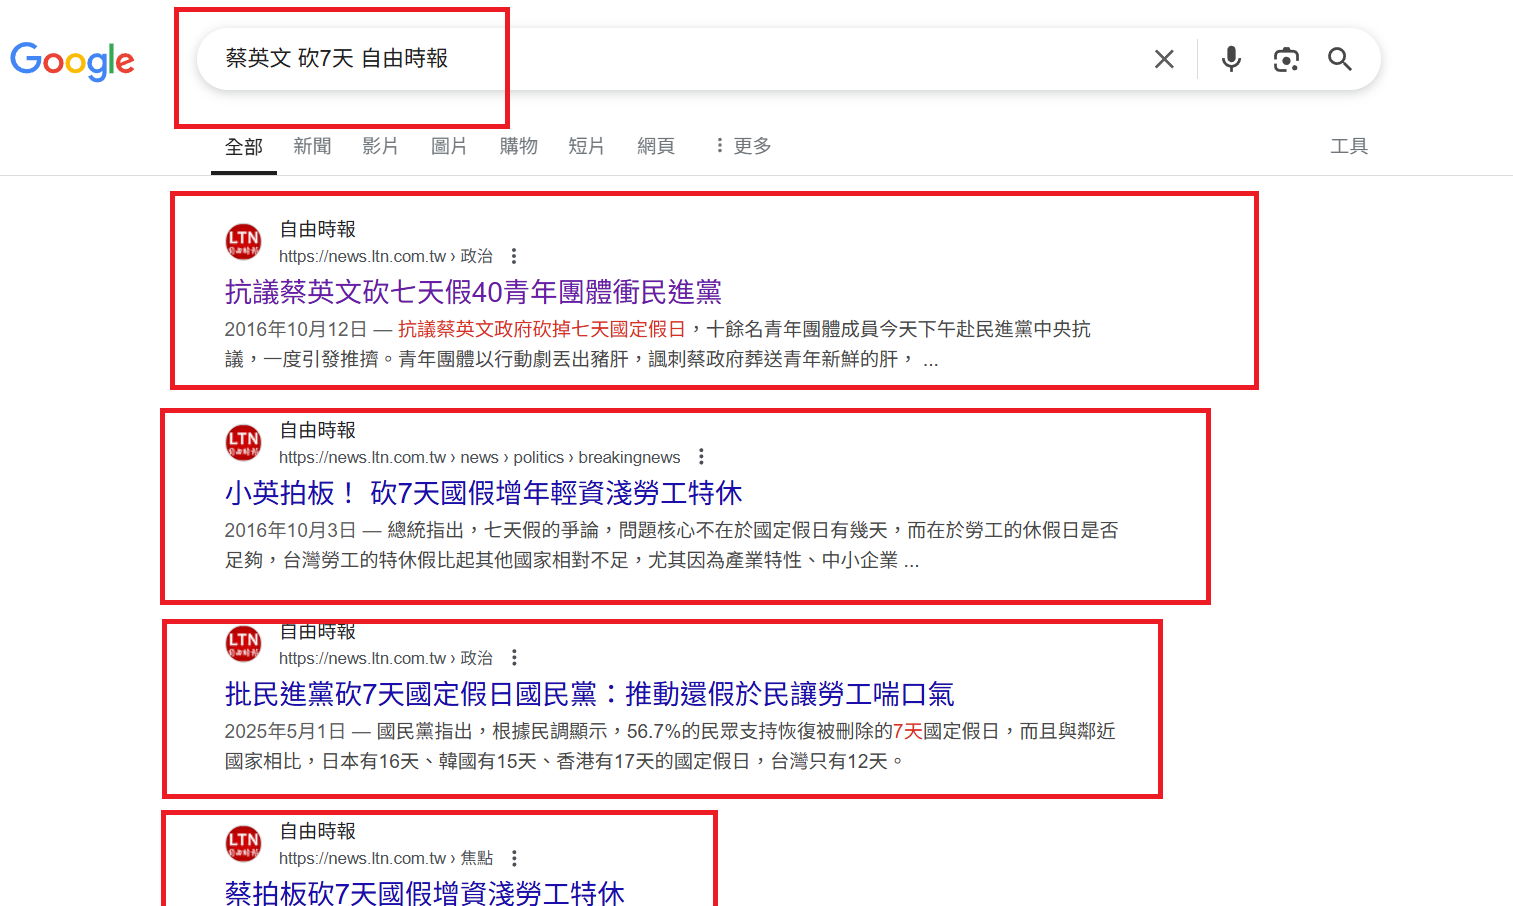The width and height of the screenshot is (1513, 906).
Task: Click LTN favicon of 批民進黨砍7天國定假日 result
Action: [243, 644]
